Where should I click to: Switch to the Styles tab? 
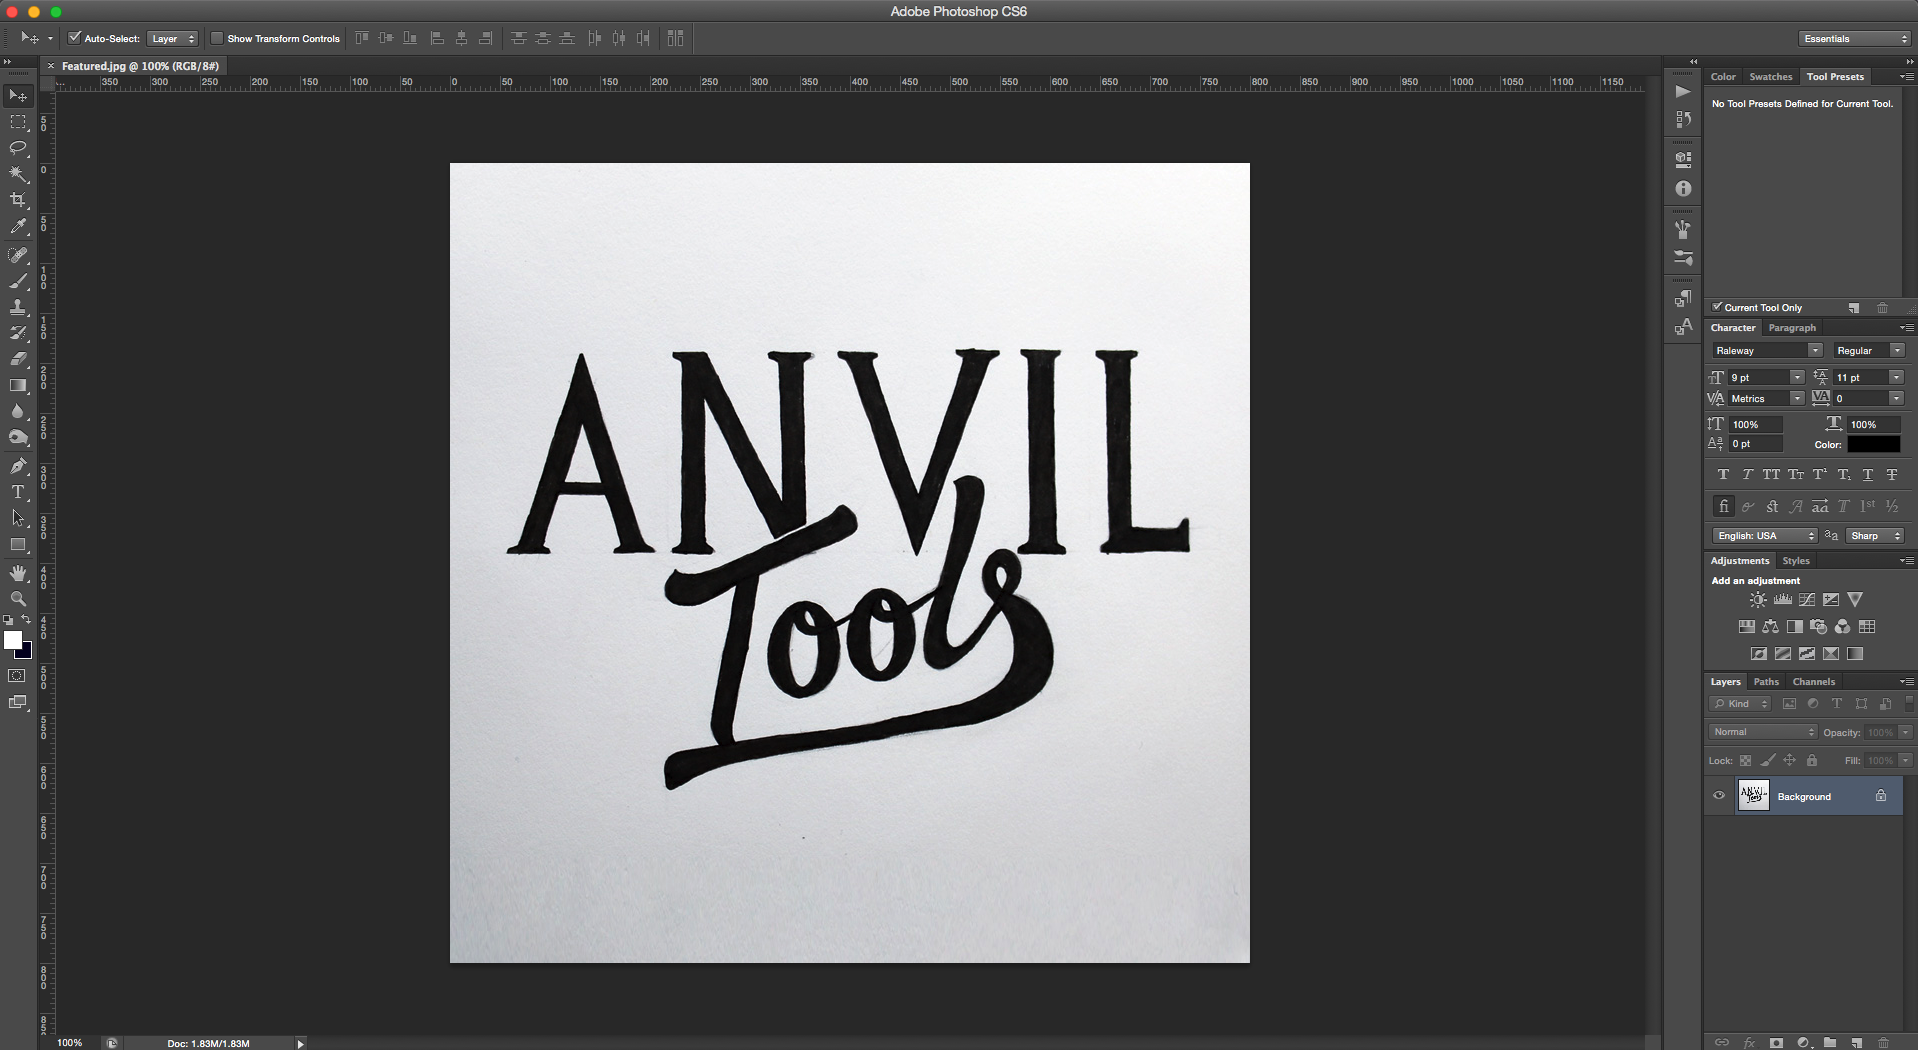[x=1795, y=561]
